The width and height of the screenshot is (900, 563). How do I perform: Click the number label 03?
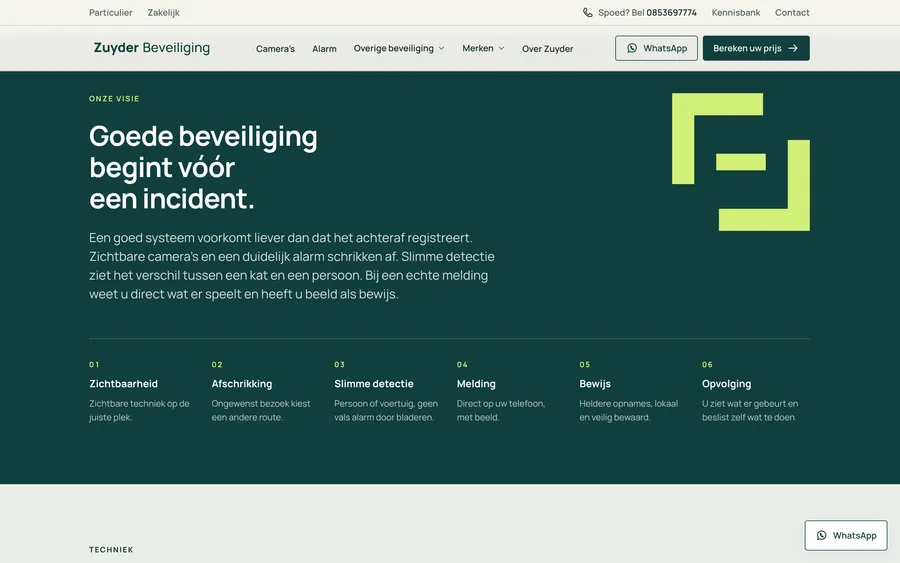[x=339, y=364]
